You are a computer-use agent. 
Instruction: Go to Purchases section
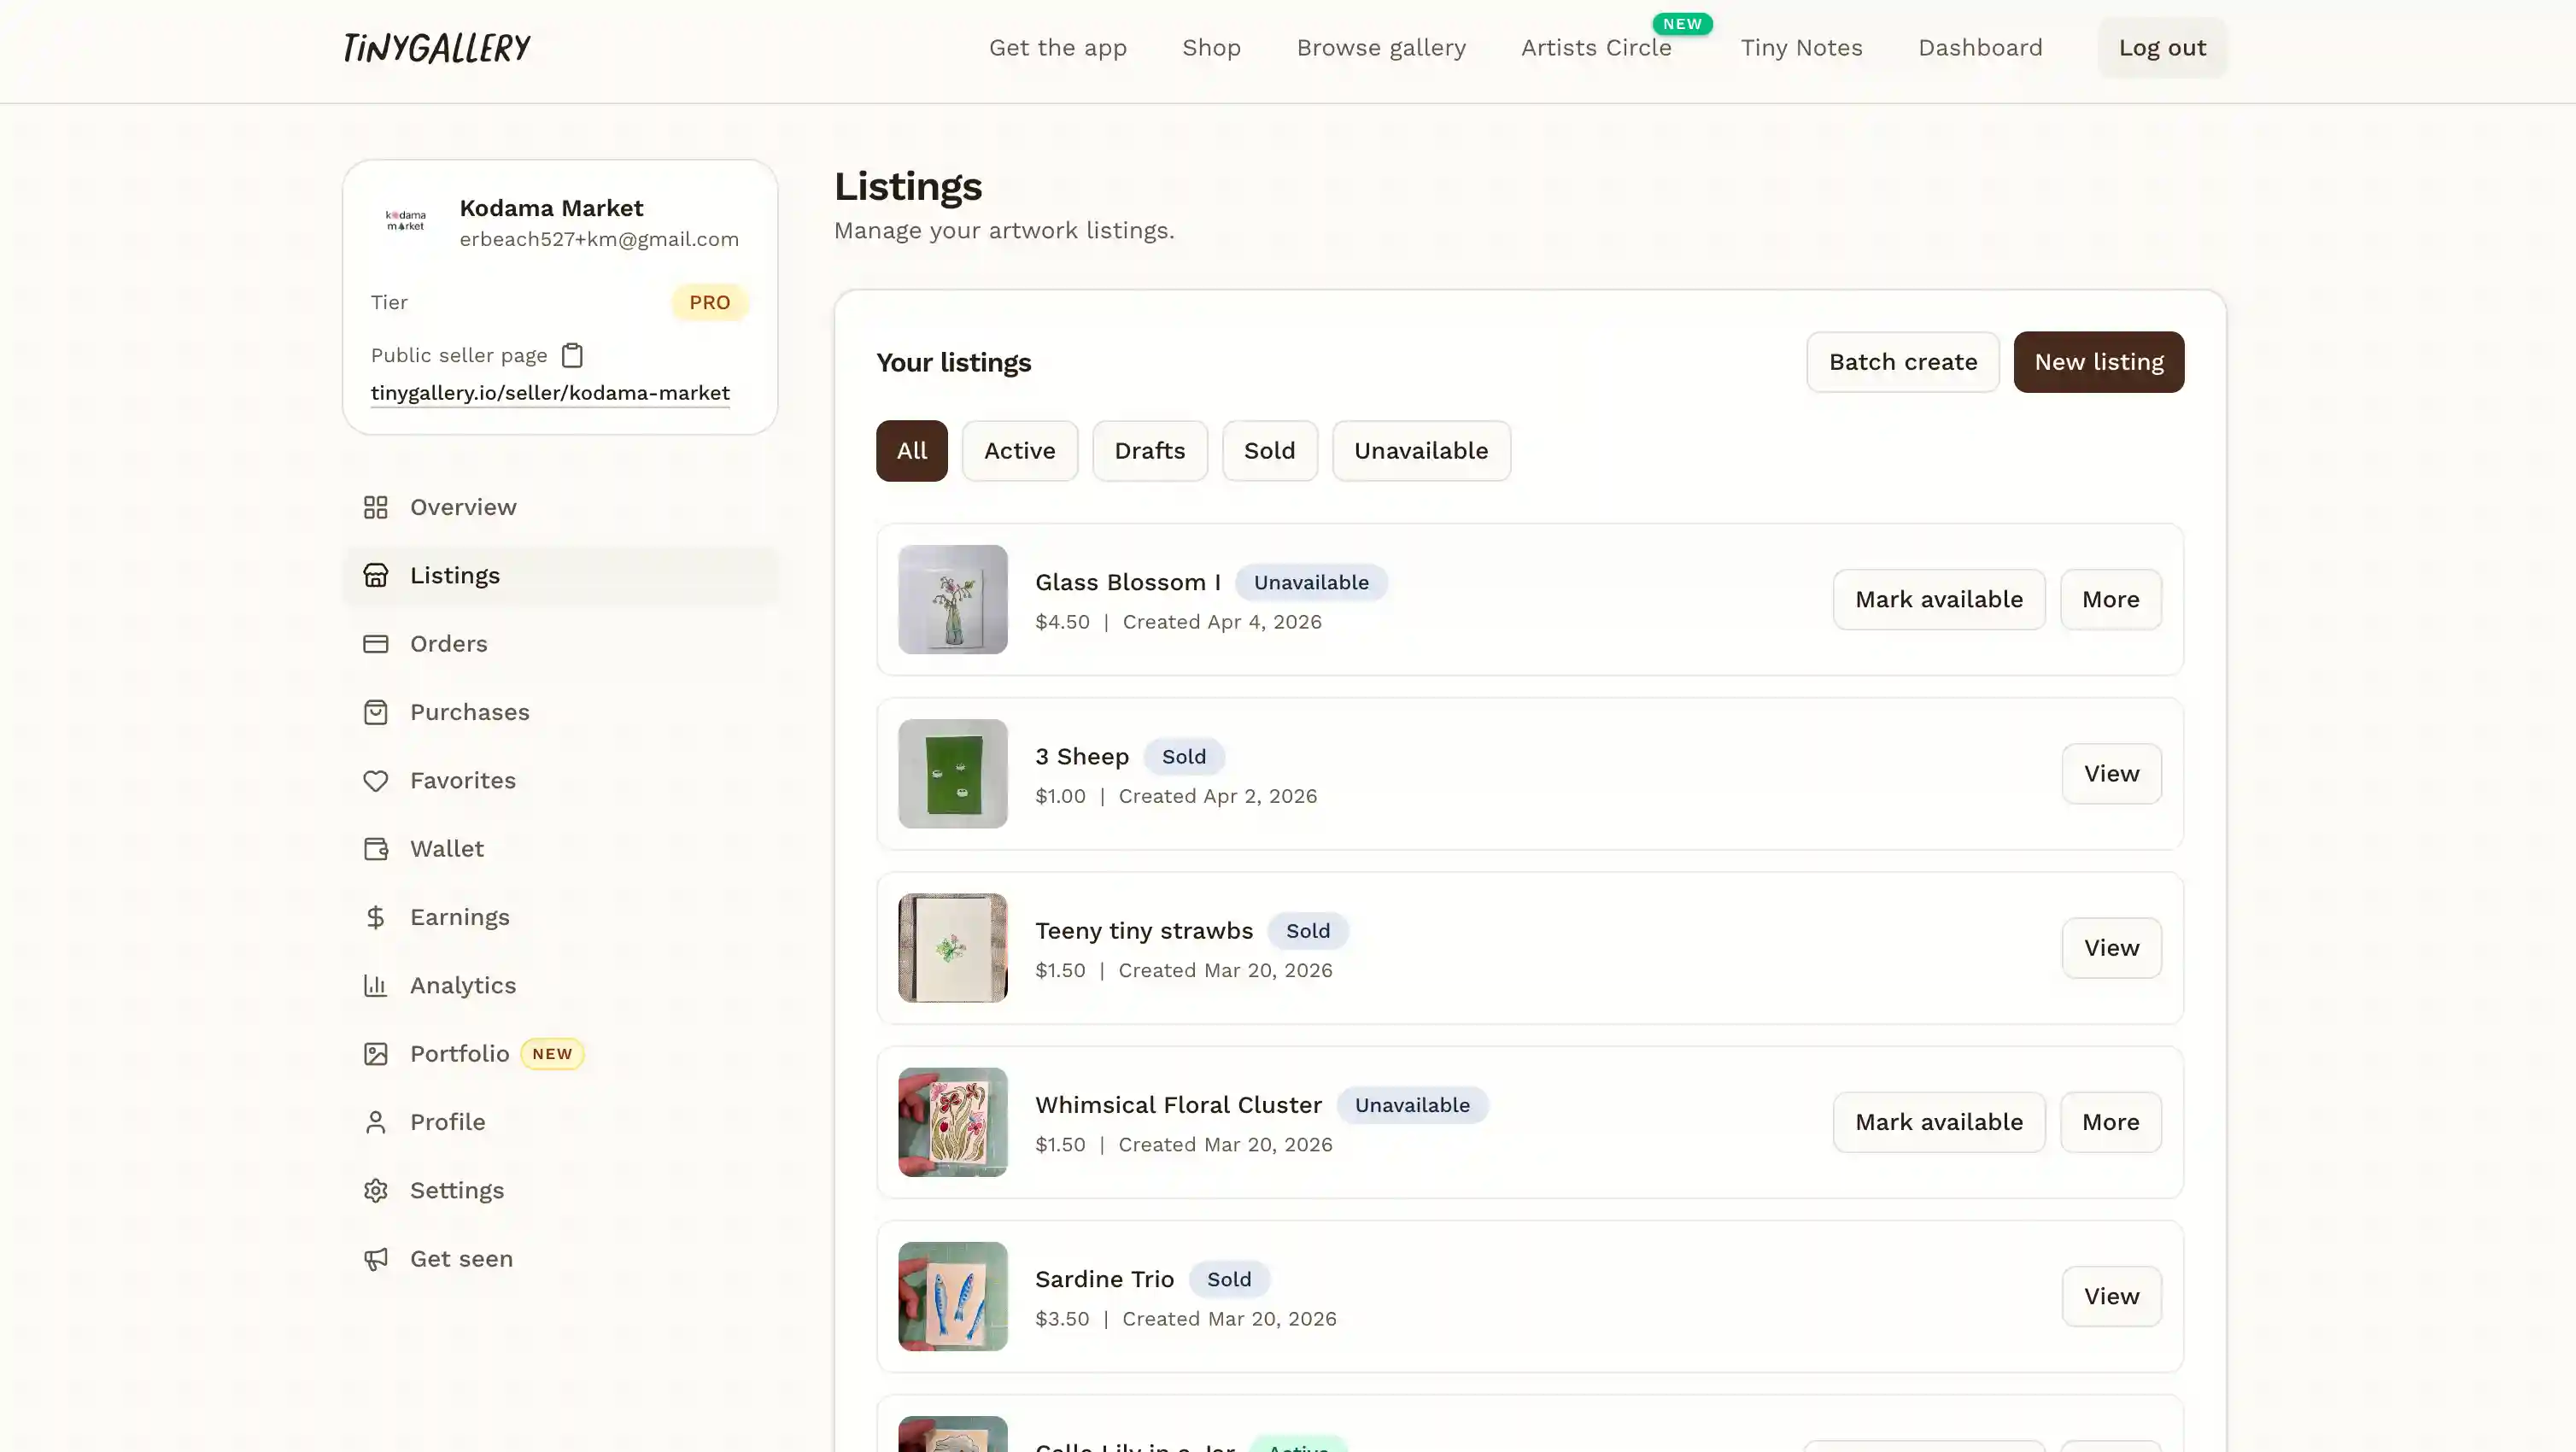tap(560, 712)
